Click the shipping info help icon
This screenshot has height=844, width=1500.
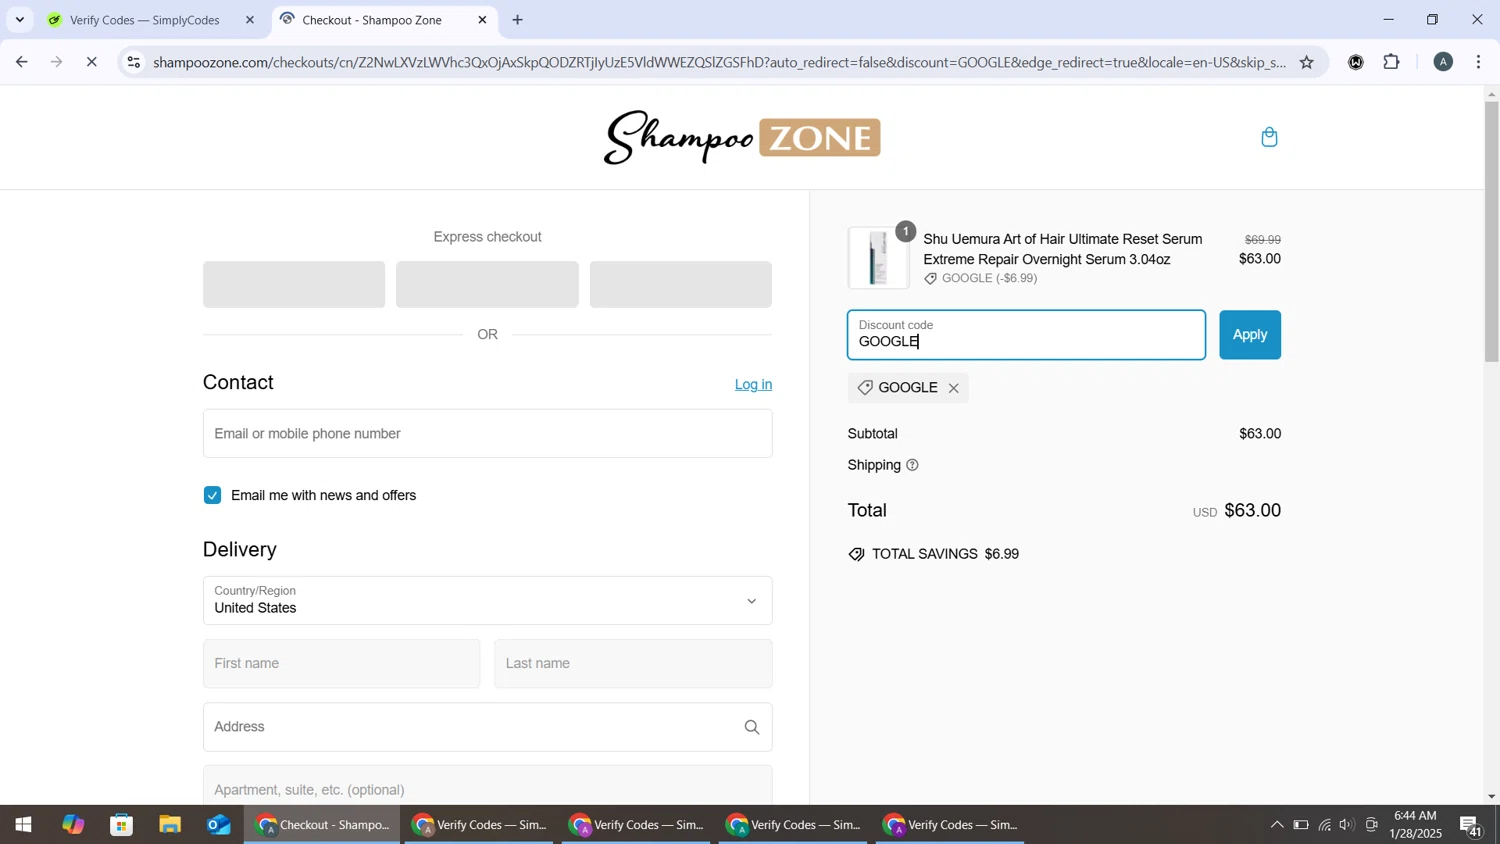[912, 465]
